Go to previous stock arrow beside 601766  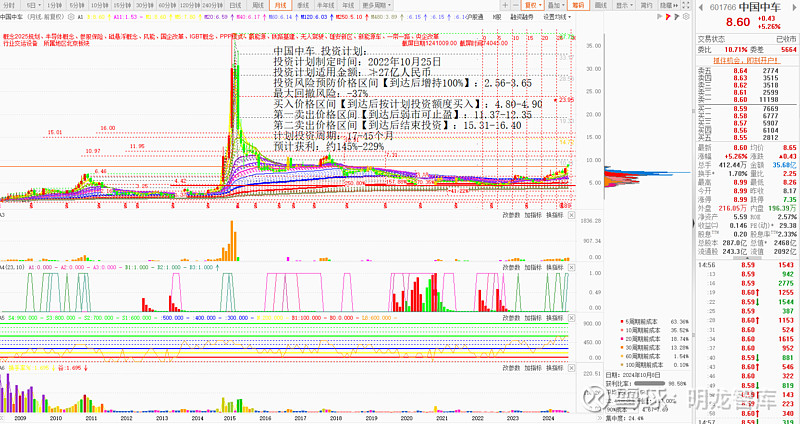(701, 8)
